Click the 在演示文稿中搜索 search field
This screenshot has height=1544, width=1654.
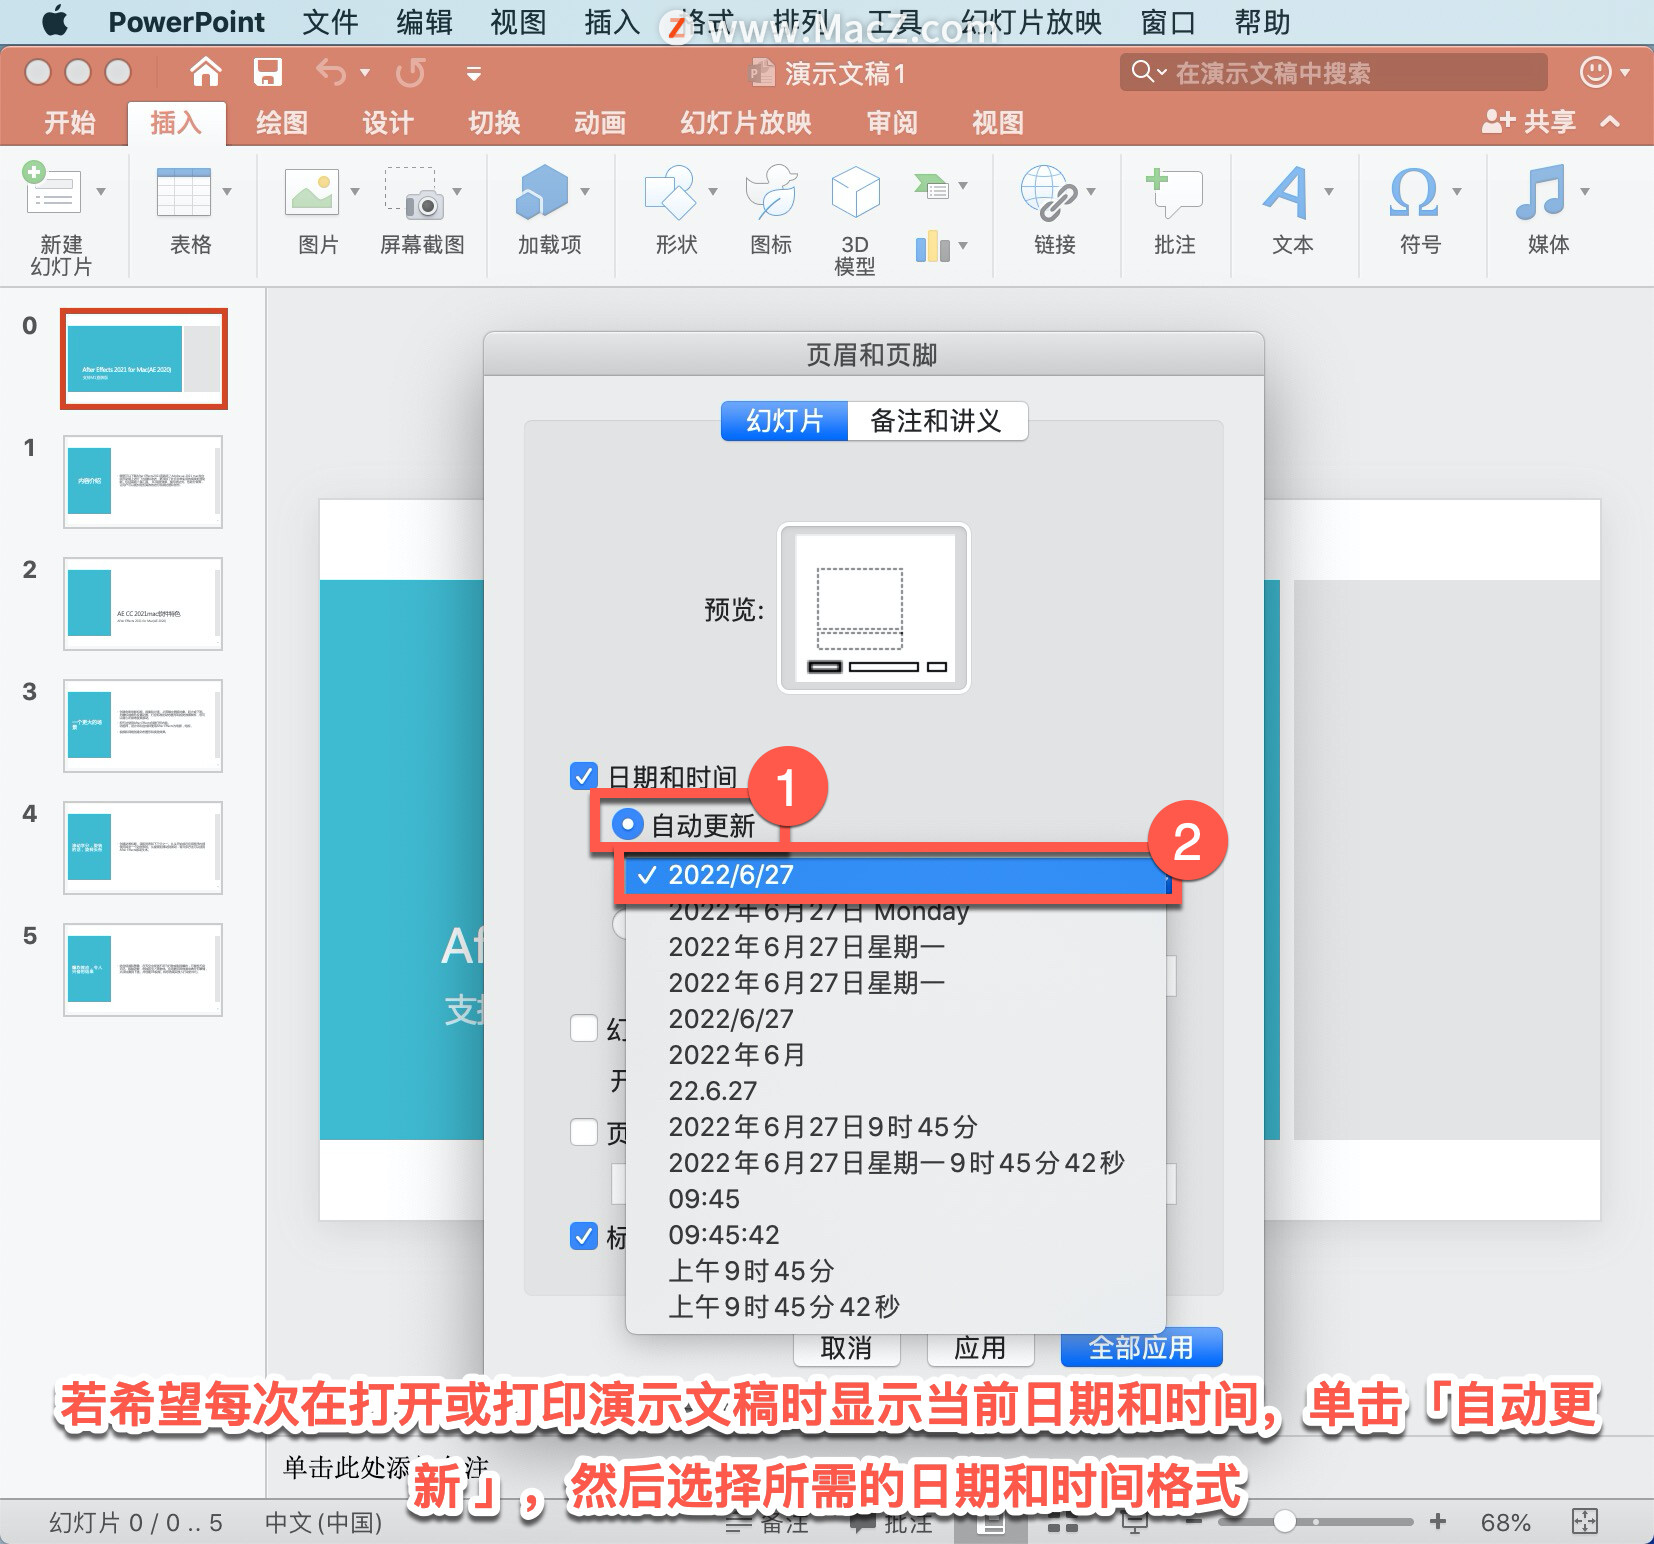(1333, 72)
